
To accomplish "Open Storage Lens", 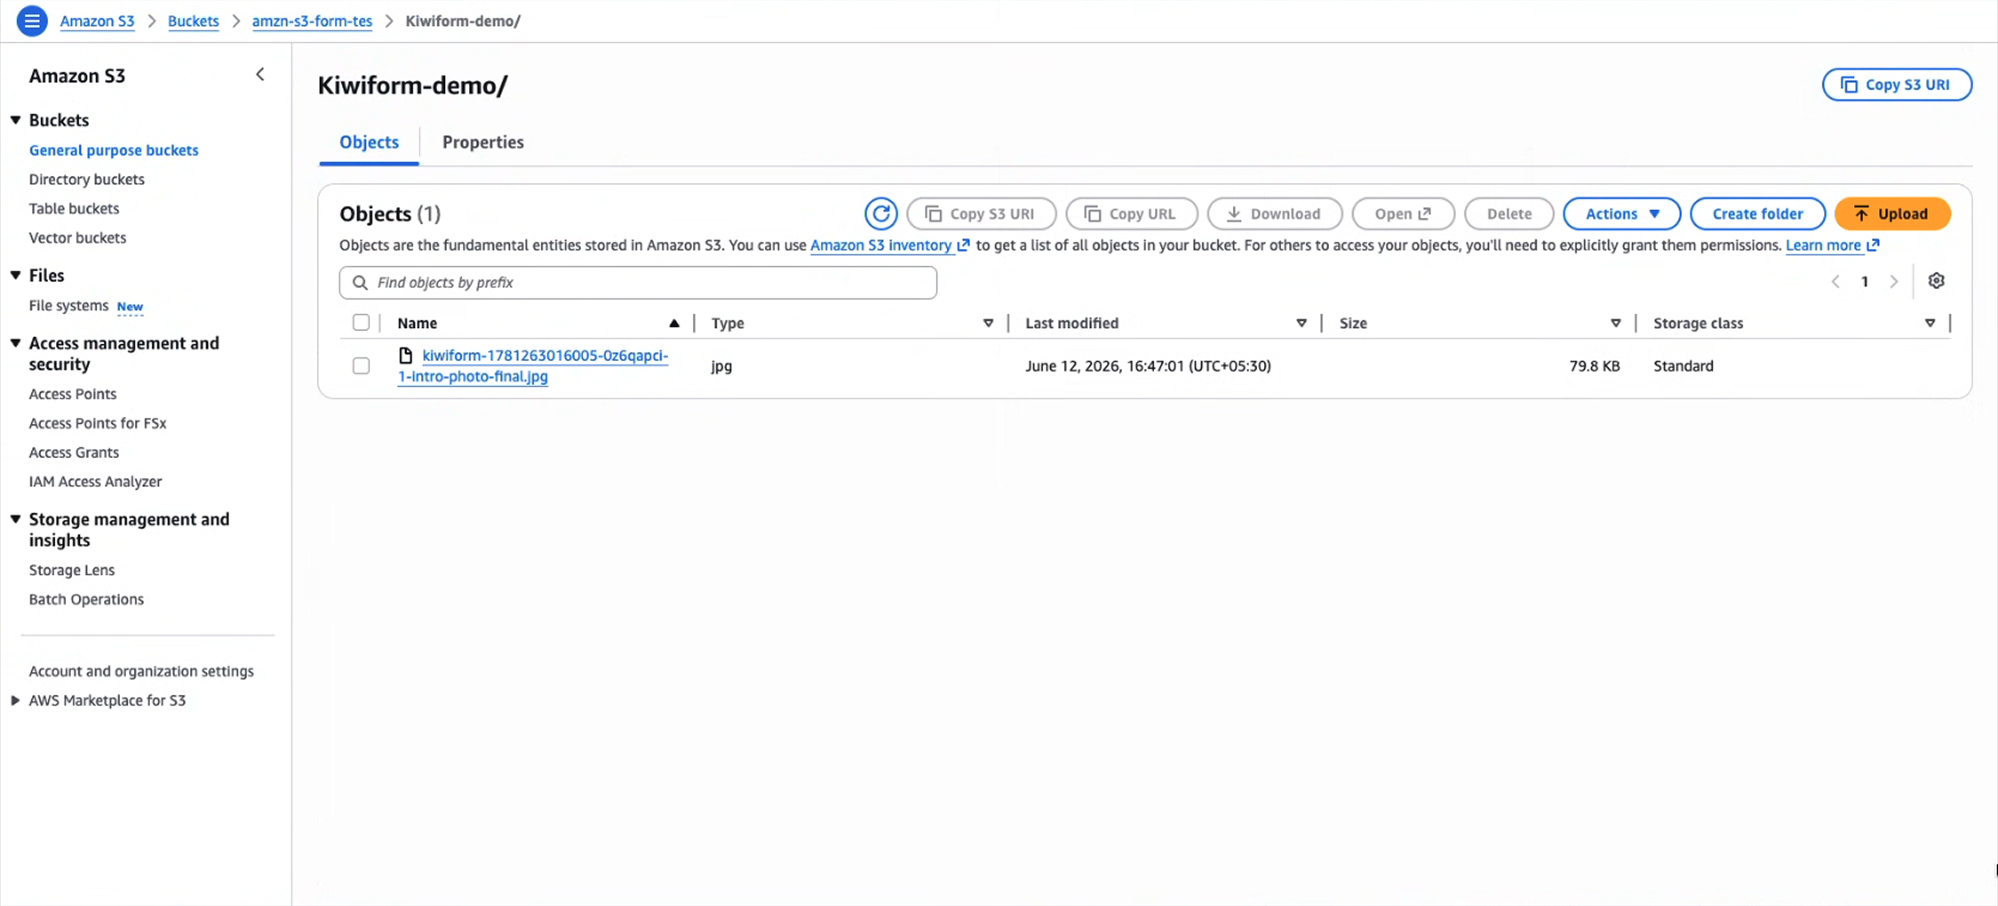I will [x=72, y=570].
